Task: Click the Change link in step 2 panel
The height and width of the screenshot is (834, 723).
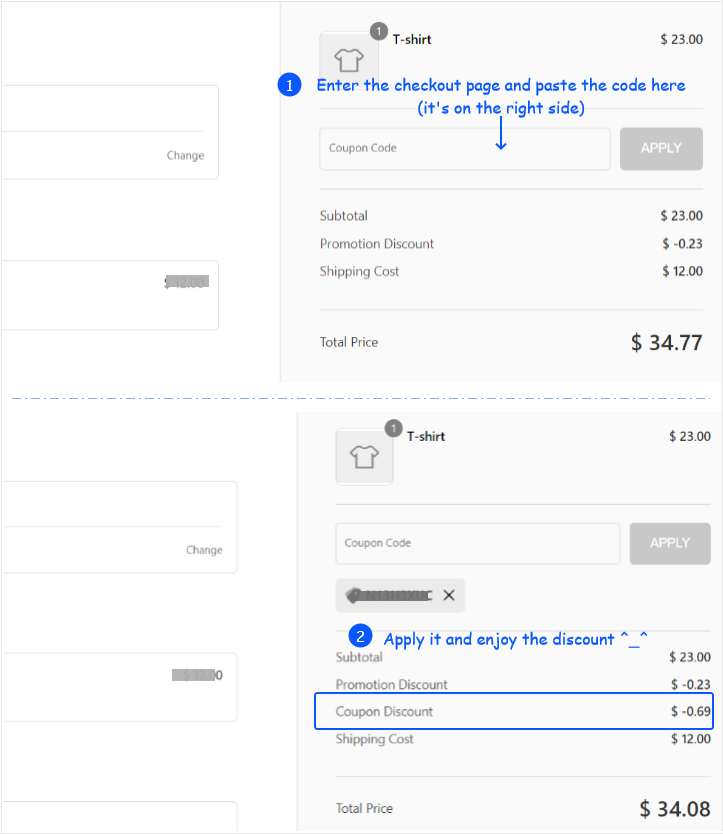Action: [204, 550]
